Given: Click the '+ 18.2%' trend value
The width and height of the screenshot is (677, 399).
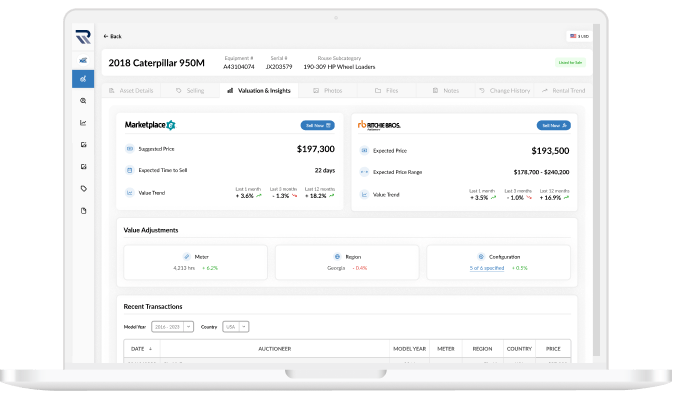Looking at the screenshot, I should coord(316,196).
